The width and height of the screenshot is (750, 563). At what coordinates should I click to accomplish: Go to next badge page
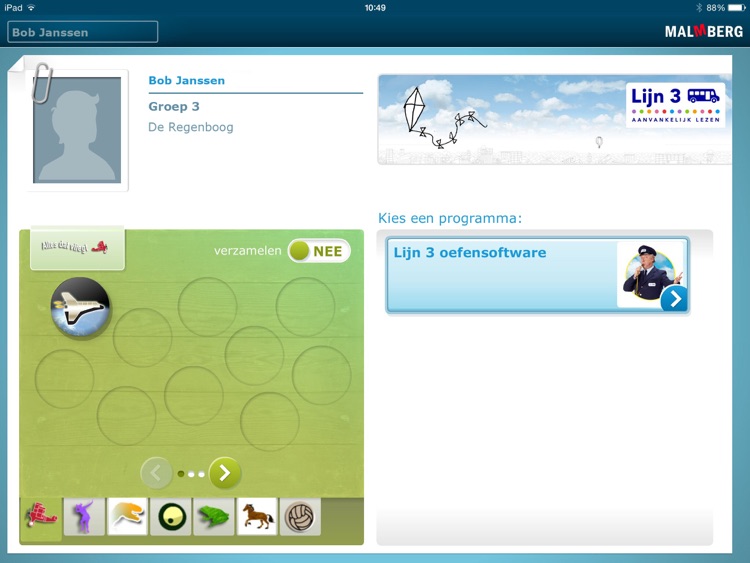pyautogui.click(x=225, y=473)
